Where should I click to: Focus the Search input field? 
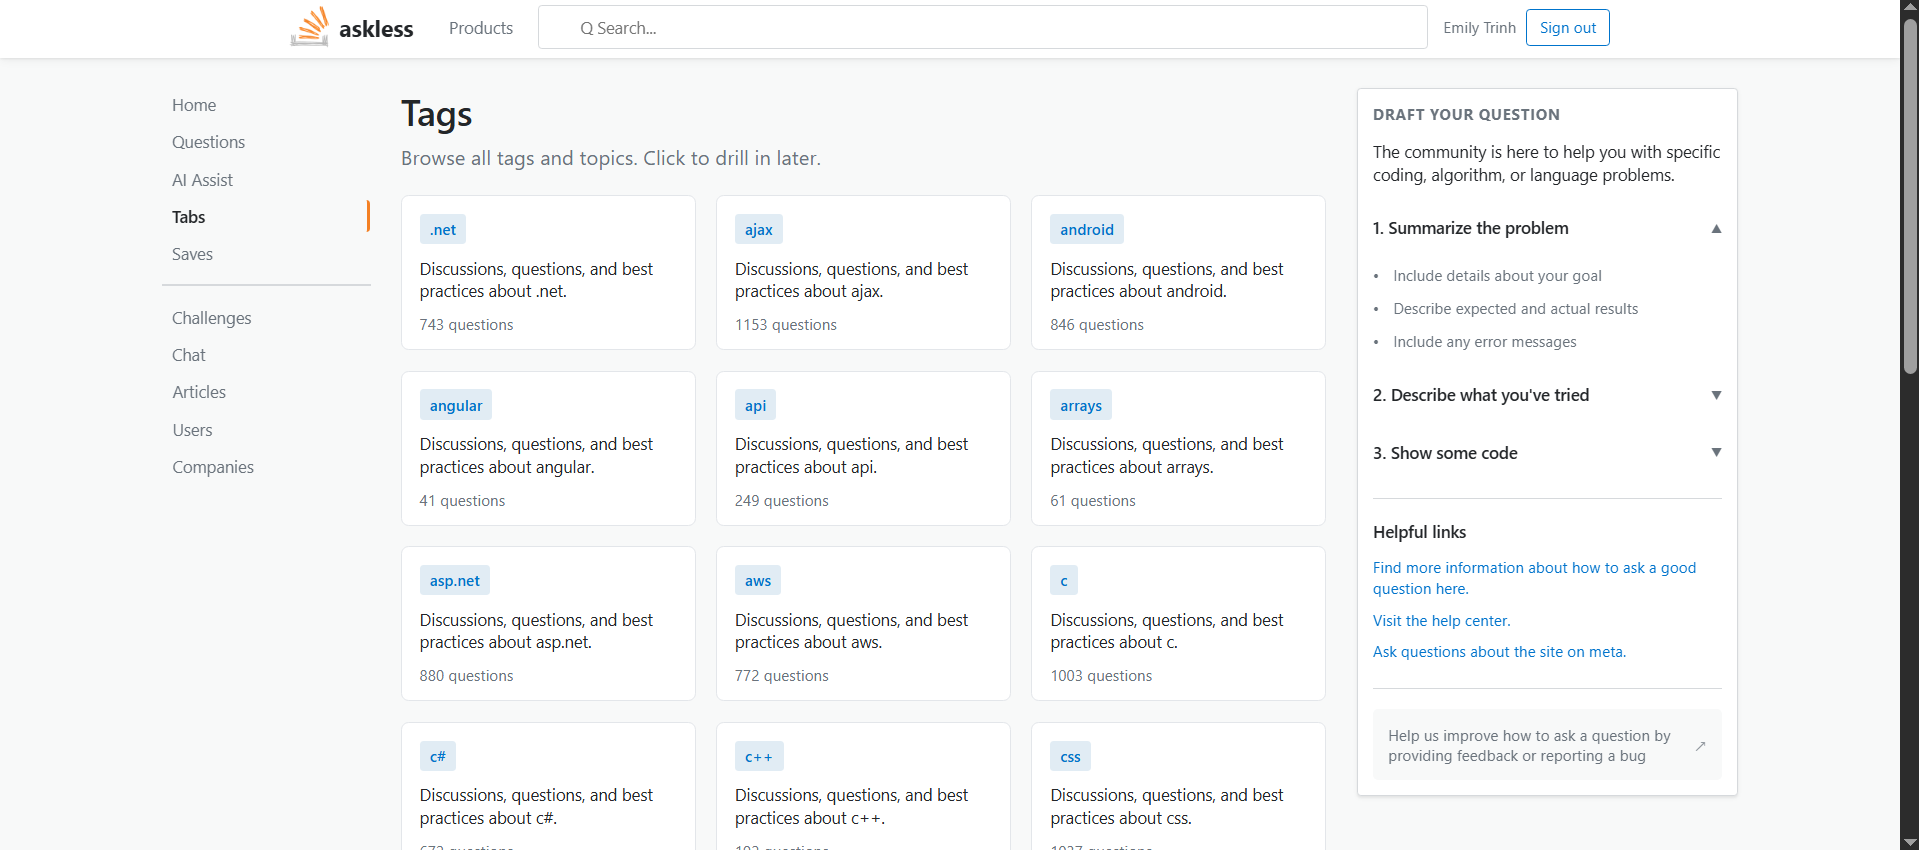982,28
